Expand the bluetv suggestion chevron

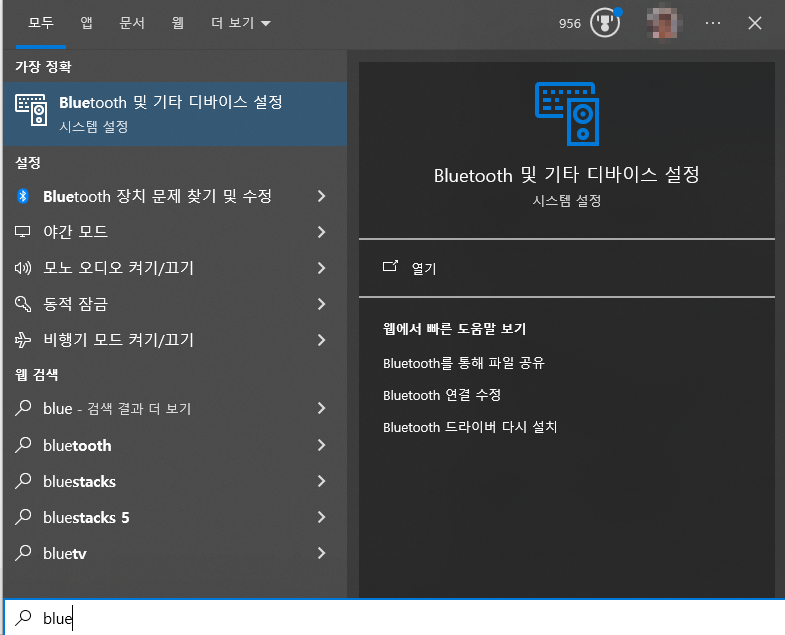pos(321,553)
